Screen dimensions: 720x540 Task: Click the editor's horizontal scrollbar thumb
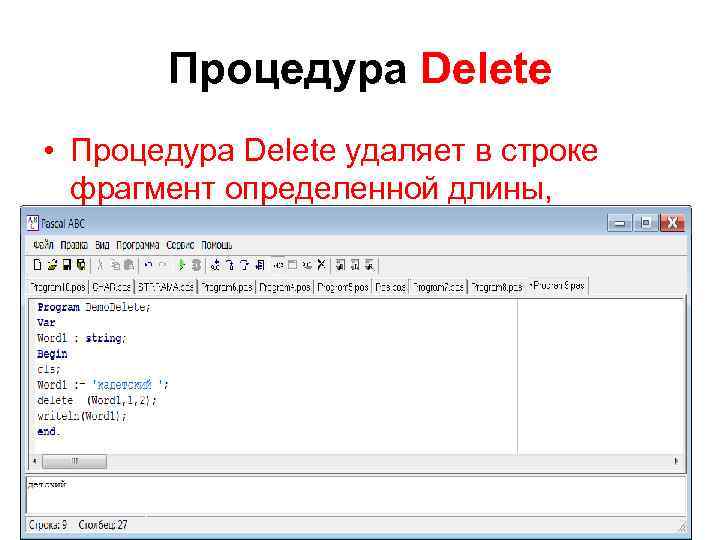coord(74,461)
